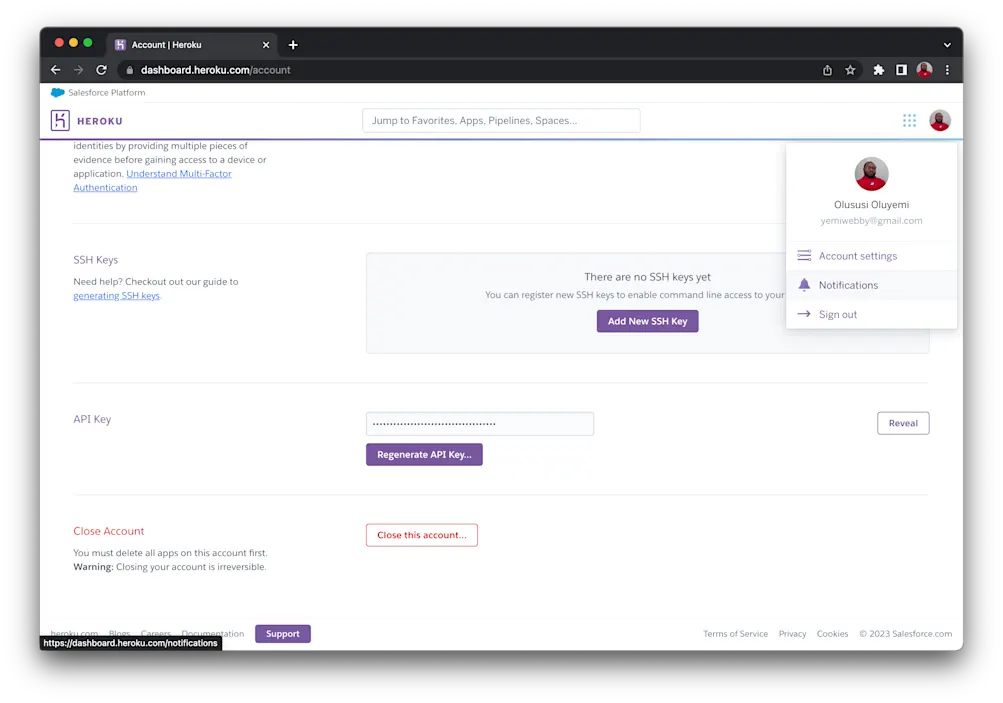Open Privacy footer link

tap(792, 634)
